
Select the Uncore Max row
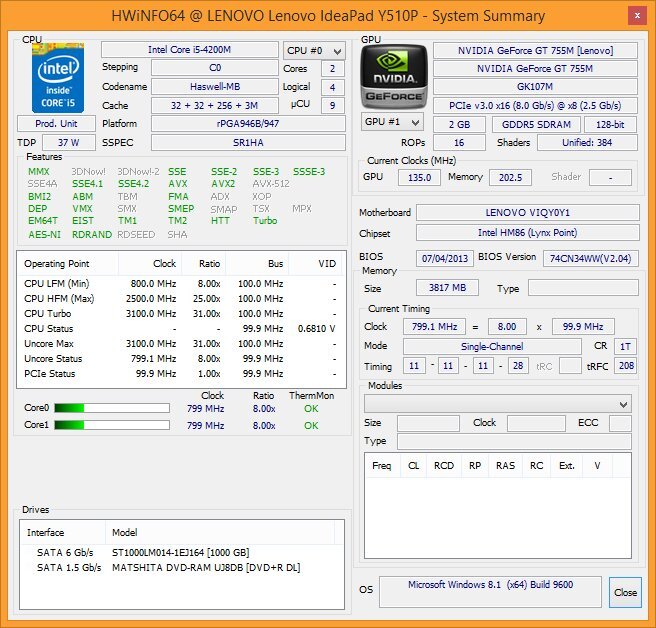(181, 344)
